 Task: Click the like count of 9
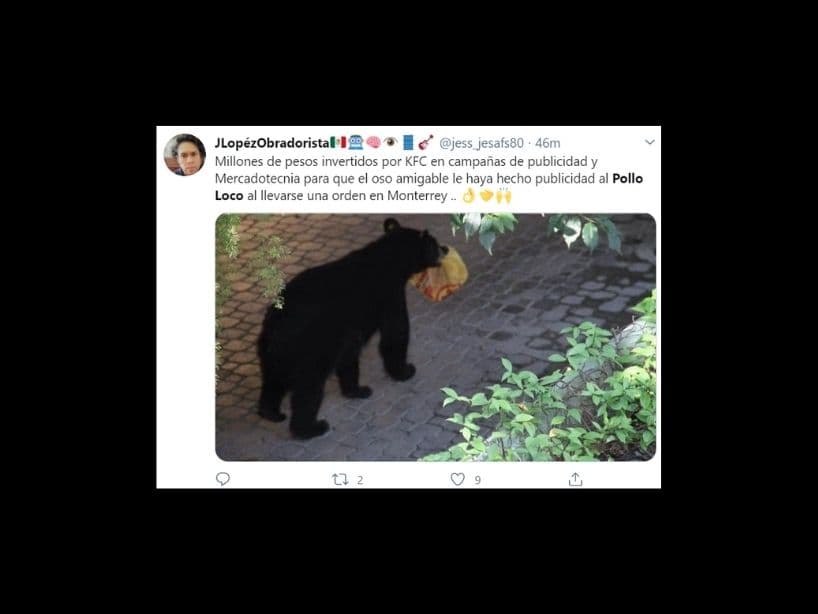(x=477, y=479)
